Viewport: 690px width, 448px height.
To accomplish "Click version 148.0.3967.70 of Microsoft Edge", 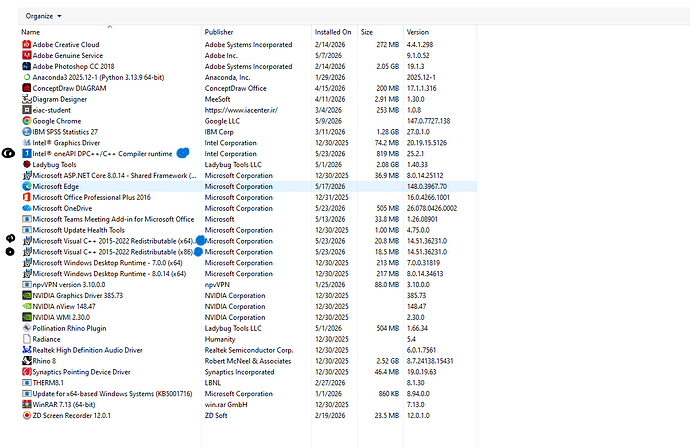I will 426,187.
